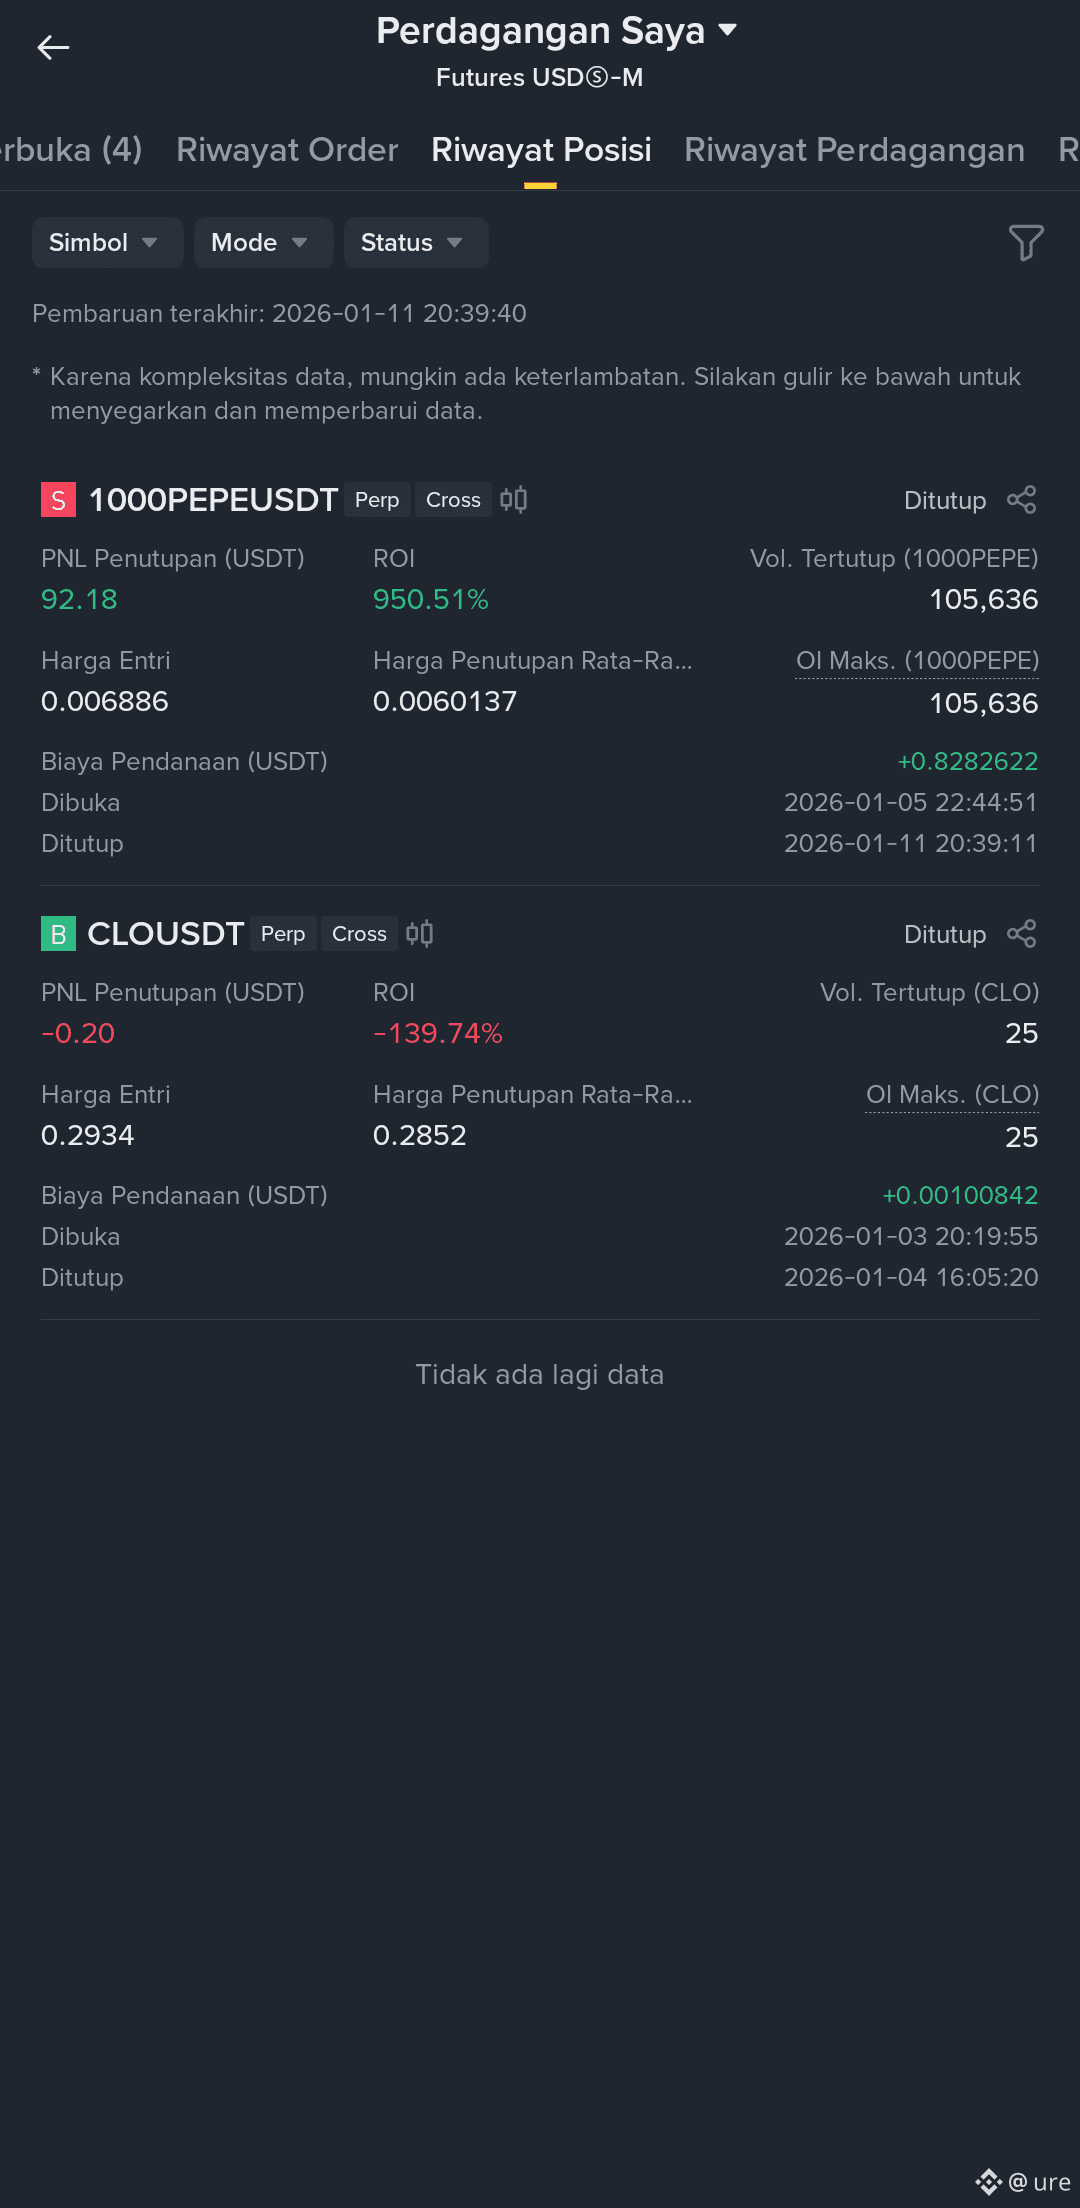The height and width of the screenshot is (2208, 1080).
Task: Share the CLOUSDT closed position
Action: (1021, 934)
